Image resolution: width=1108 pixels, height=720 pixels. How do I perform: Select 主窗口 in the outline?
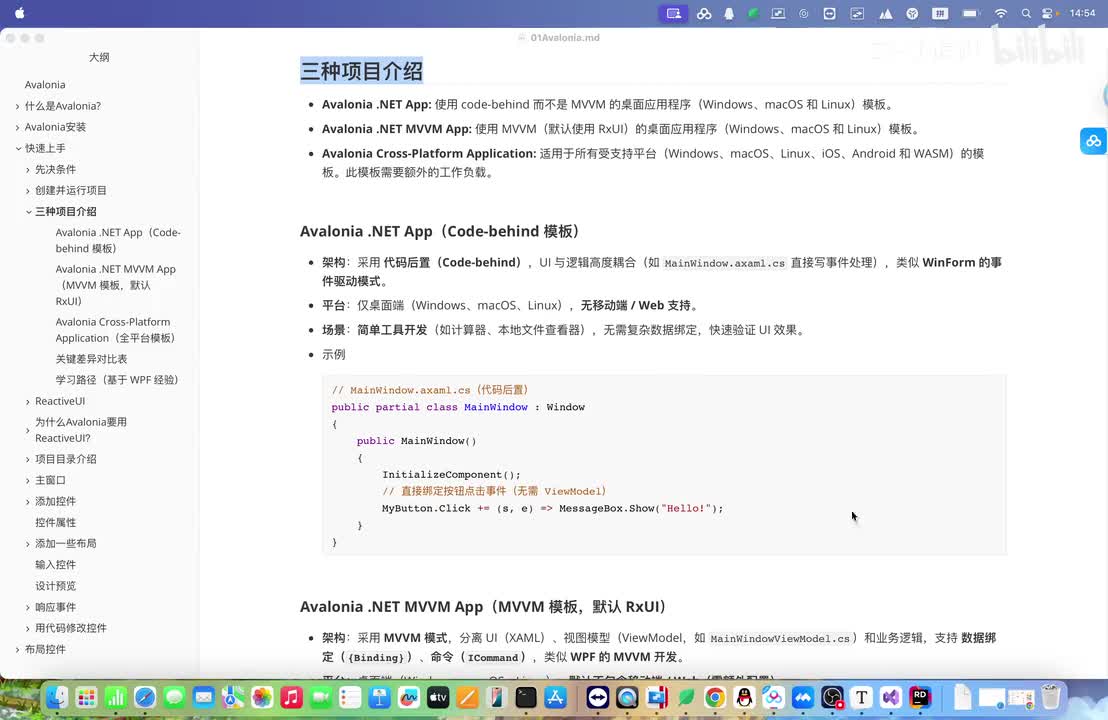50,480
